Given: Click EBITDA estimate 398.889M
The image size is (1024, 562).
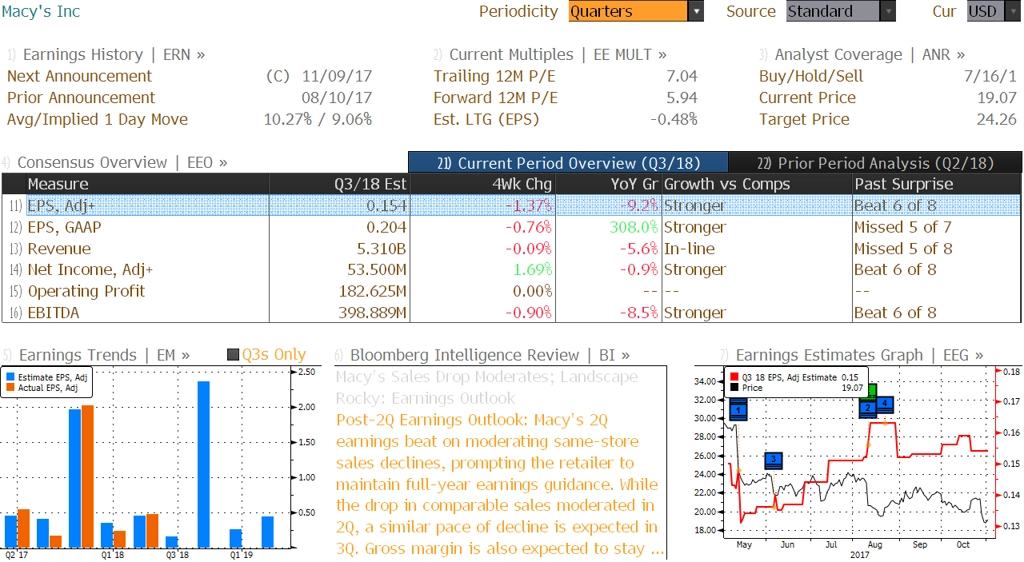Looking at the screenshot, I should pyautogui.click(x=372, y=313).
